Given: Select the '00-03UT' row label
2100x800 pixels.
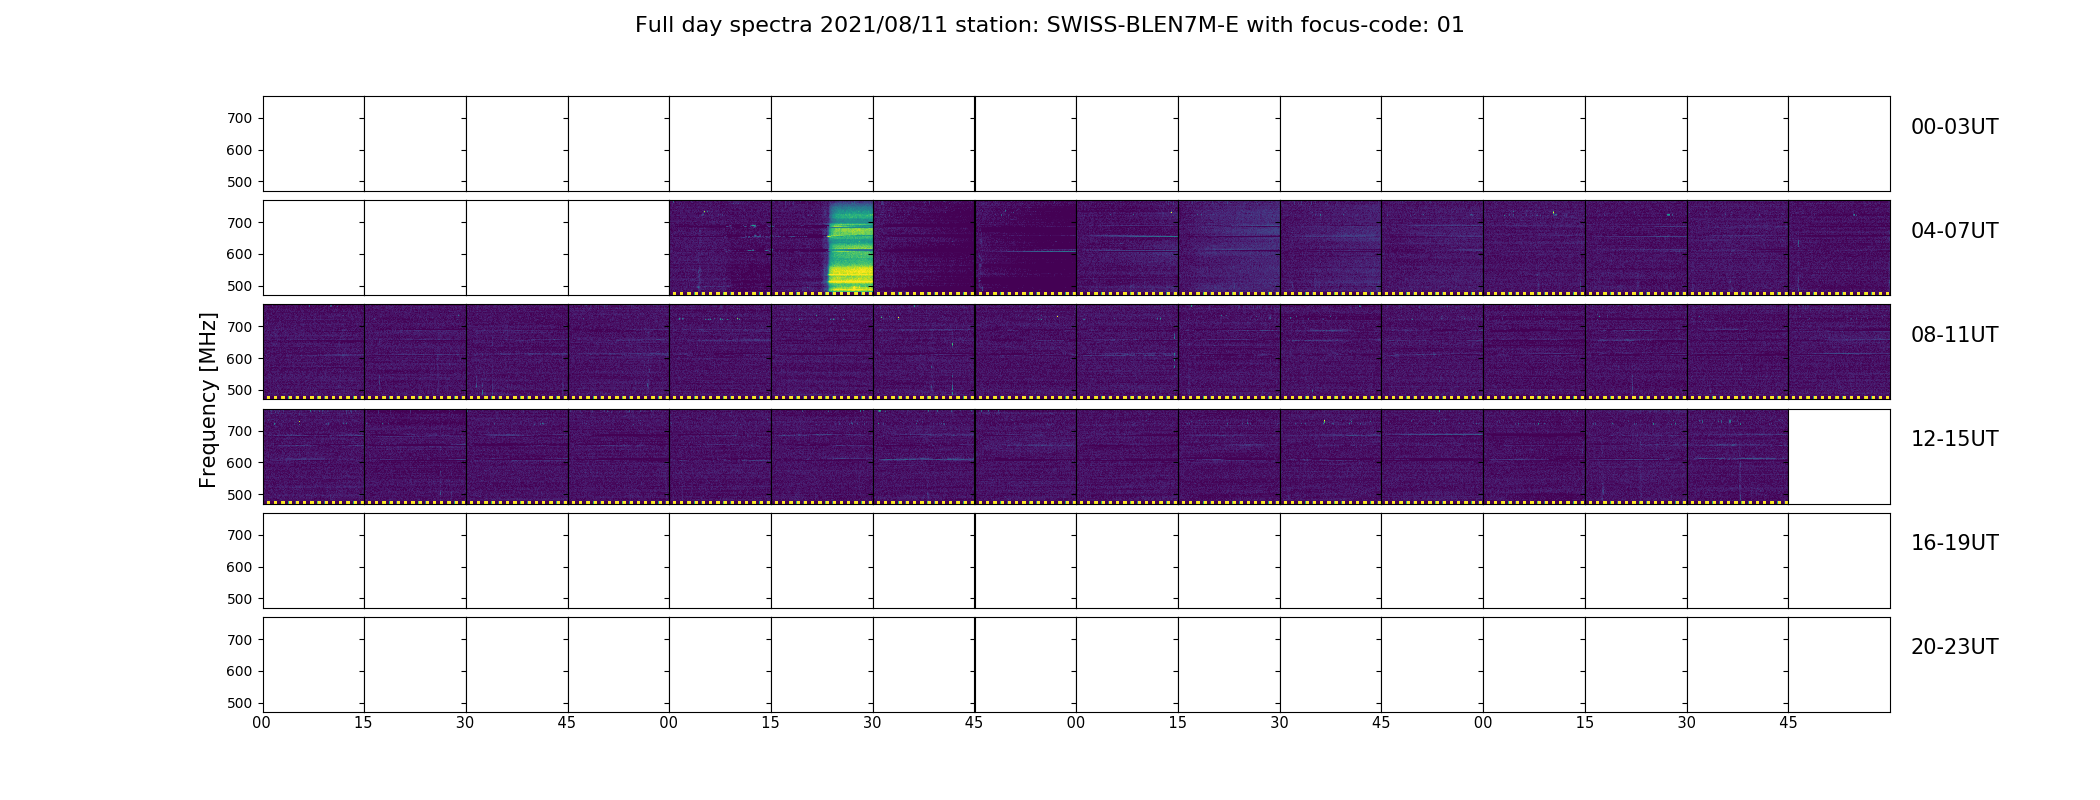Looking at the screenshot, I should 1954,127.
